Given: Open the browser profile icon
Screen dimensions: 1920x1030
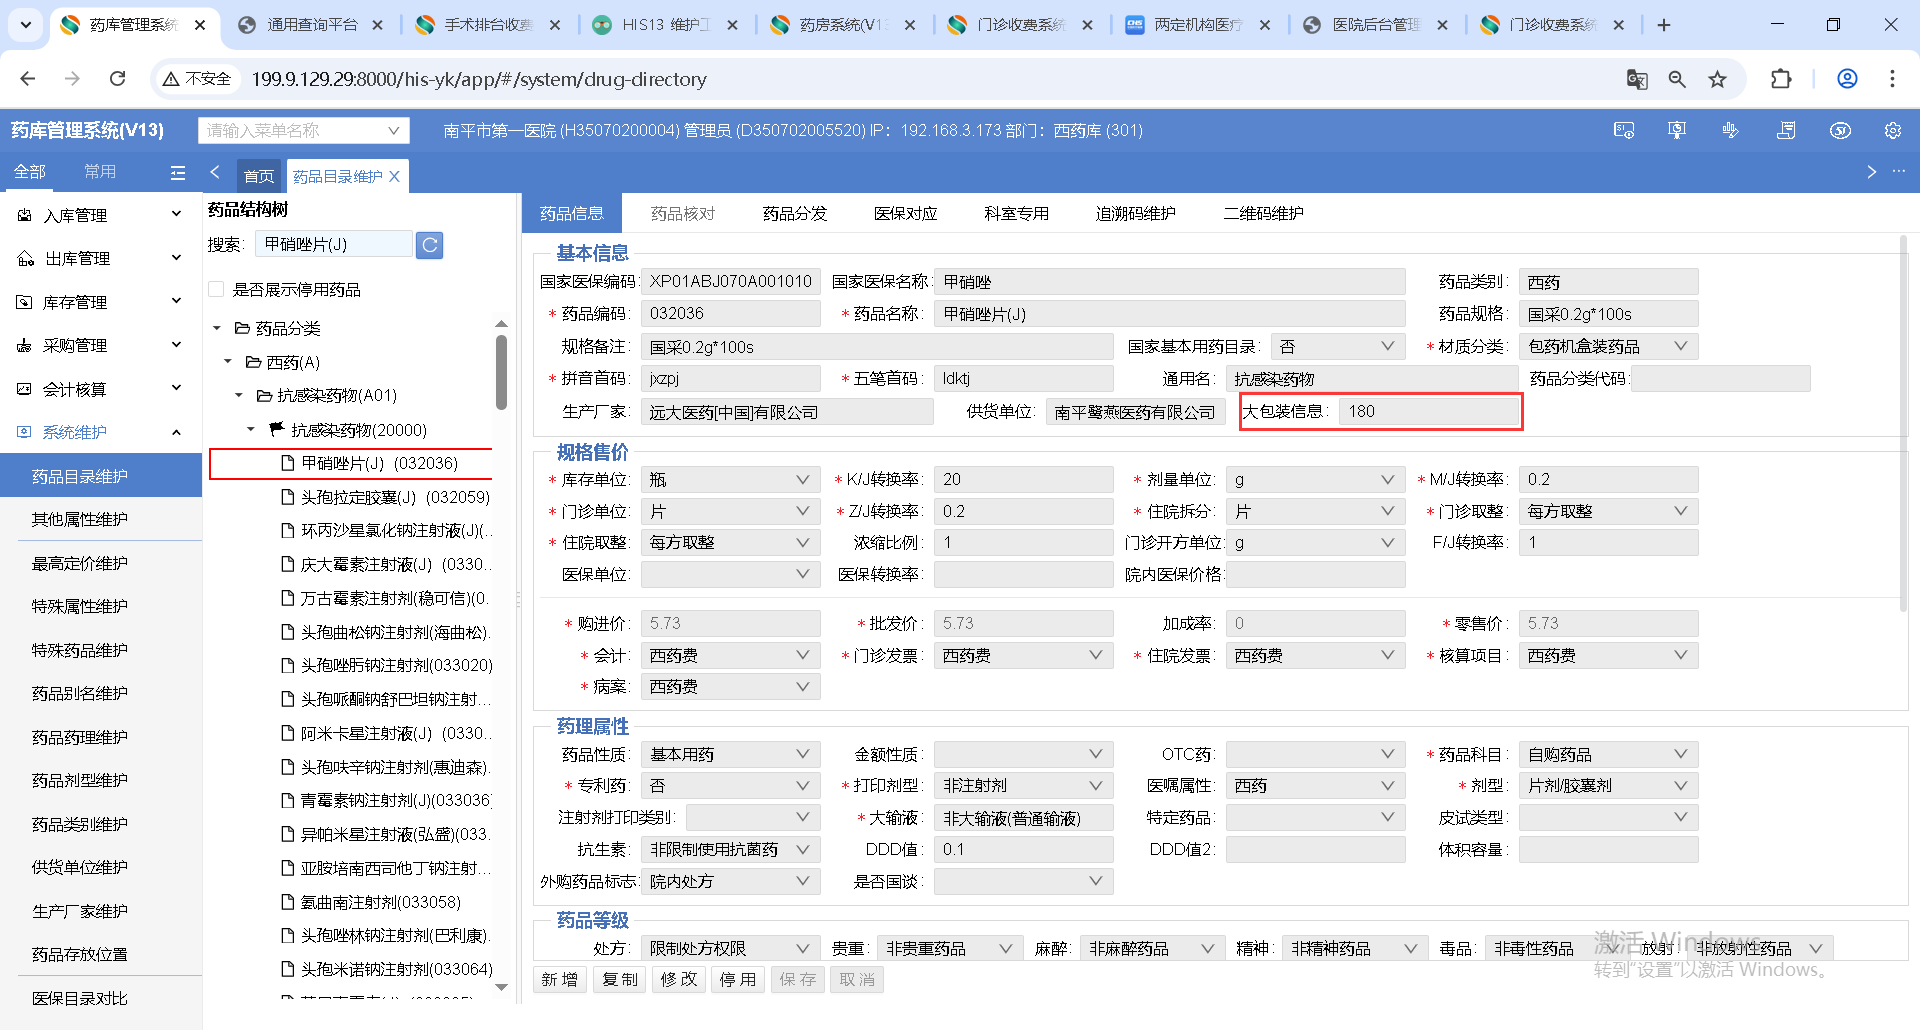Looking at the screenshot, I should (1847, 79).
